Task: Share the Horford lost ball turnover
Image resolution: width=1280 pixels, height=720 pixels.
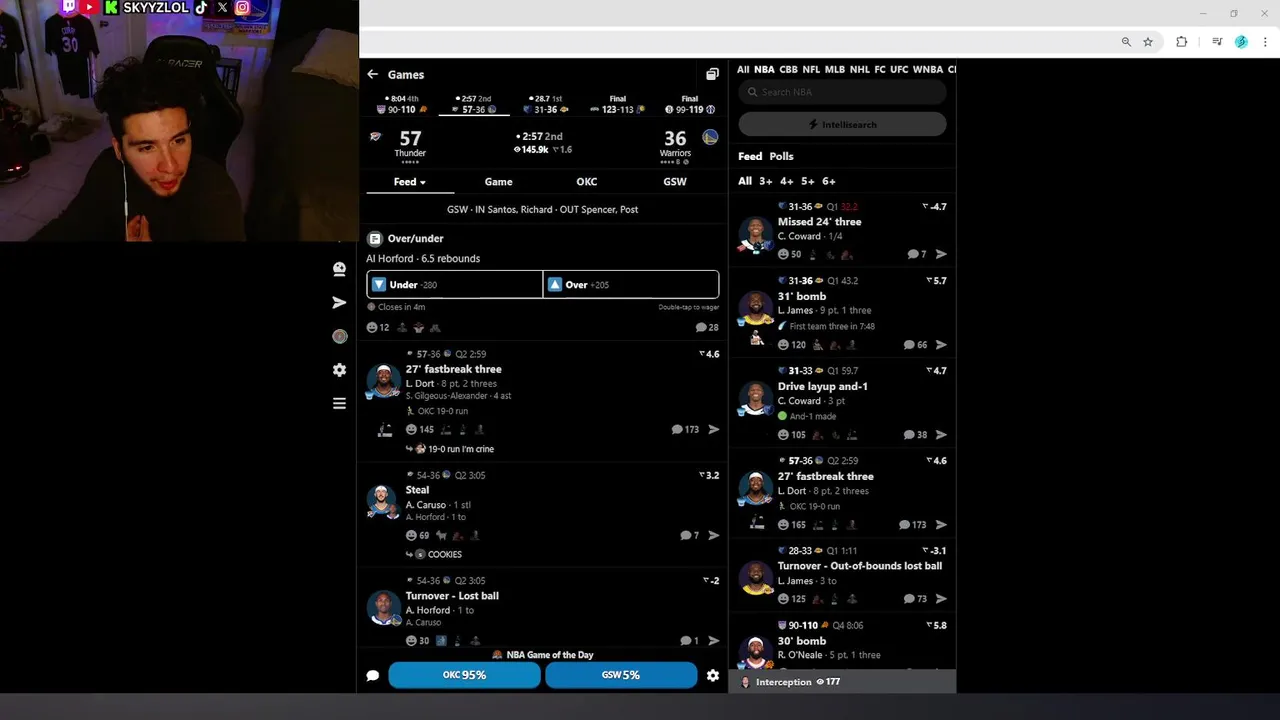Action: (714, 640)
